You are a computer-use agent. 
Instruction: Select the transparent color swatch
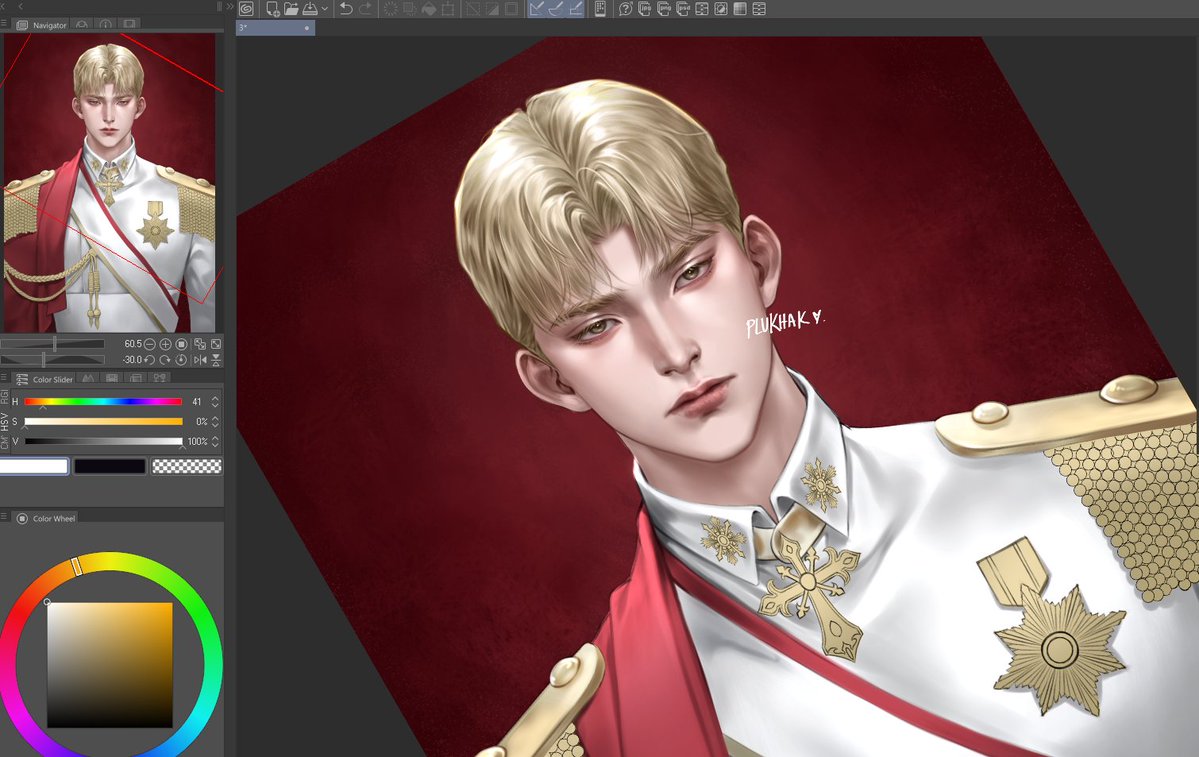pos(187,466)
